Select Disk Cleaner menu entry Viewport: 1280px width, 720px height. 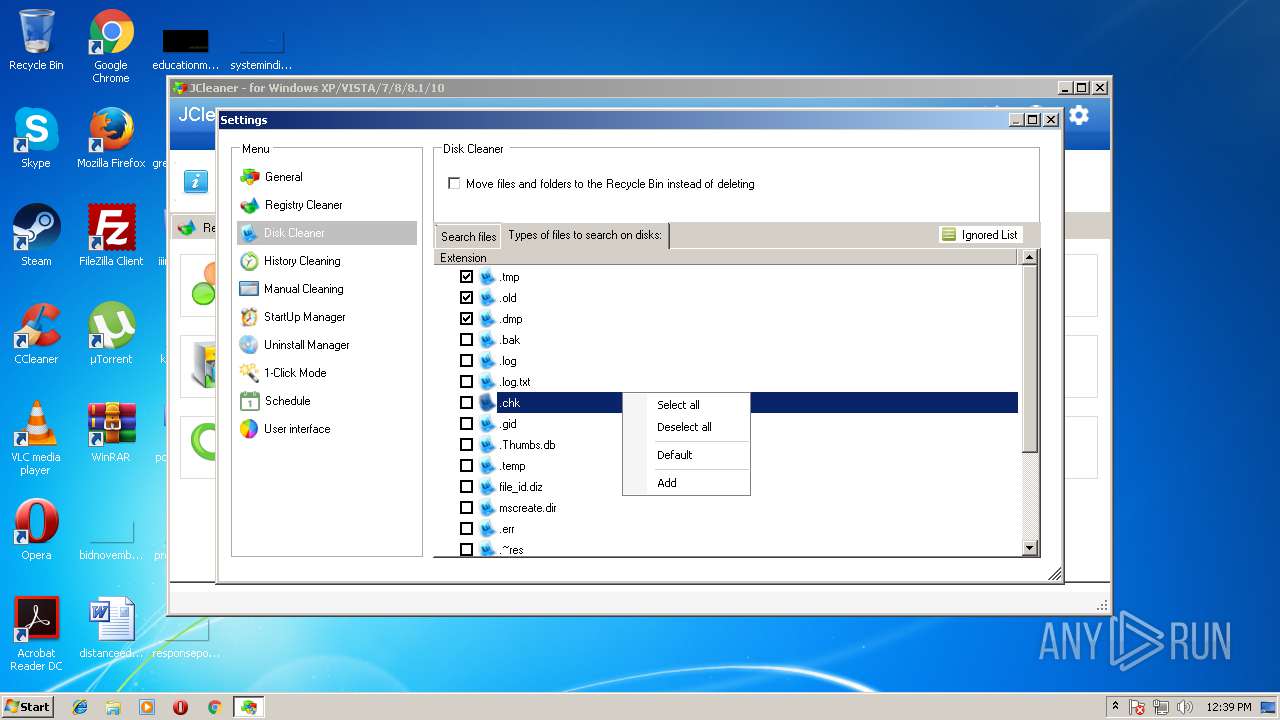326,233
